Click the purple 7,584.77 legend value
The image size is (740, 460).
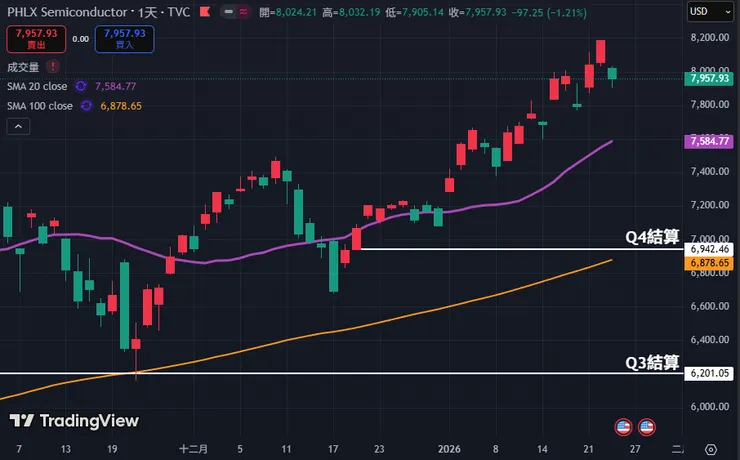[x=116, y=86]
